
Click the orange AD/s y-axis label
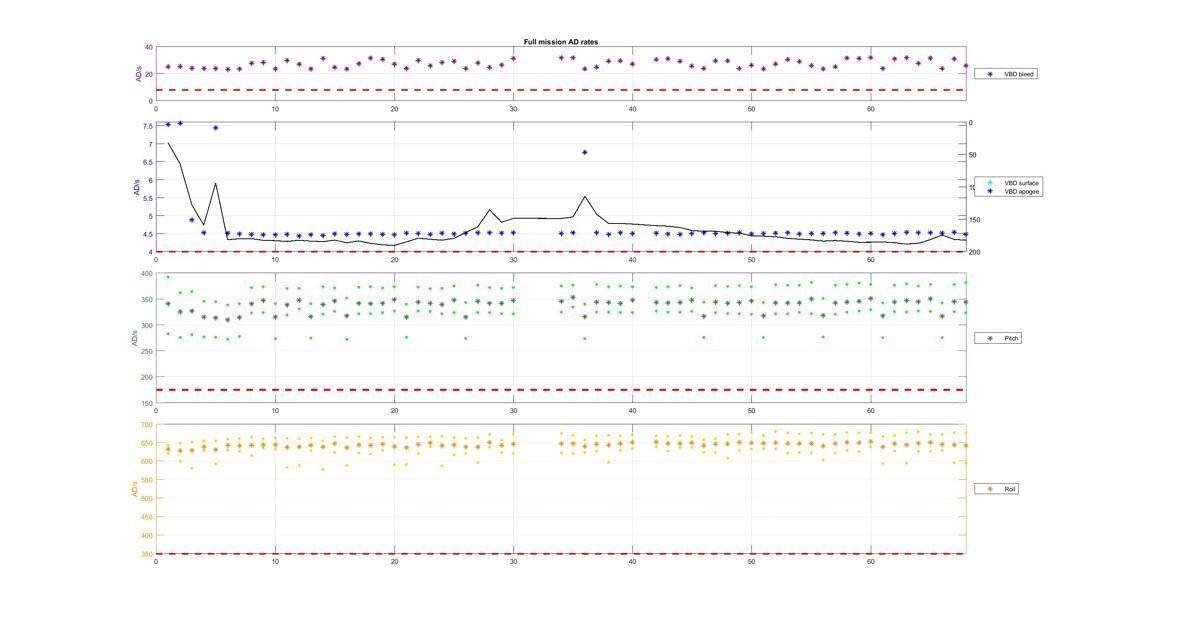[x=133, y=489]
